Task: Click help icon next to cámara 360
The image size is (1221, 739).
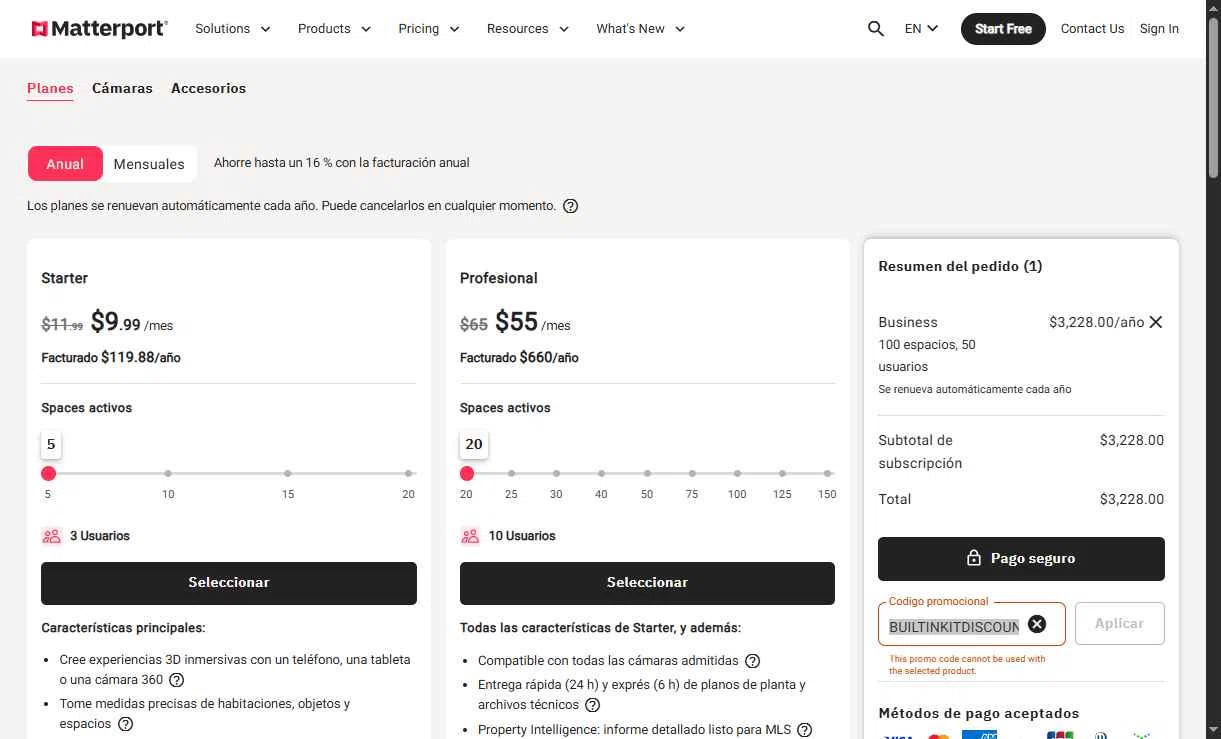Action: pos(176,680)
